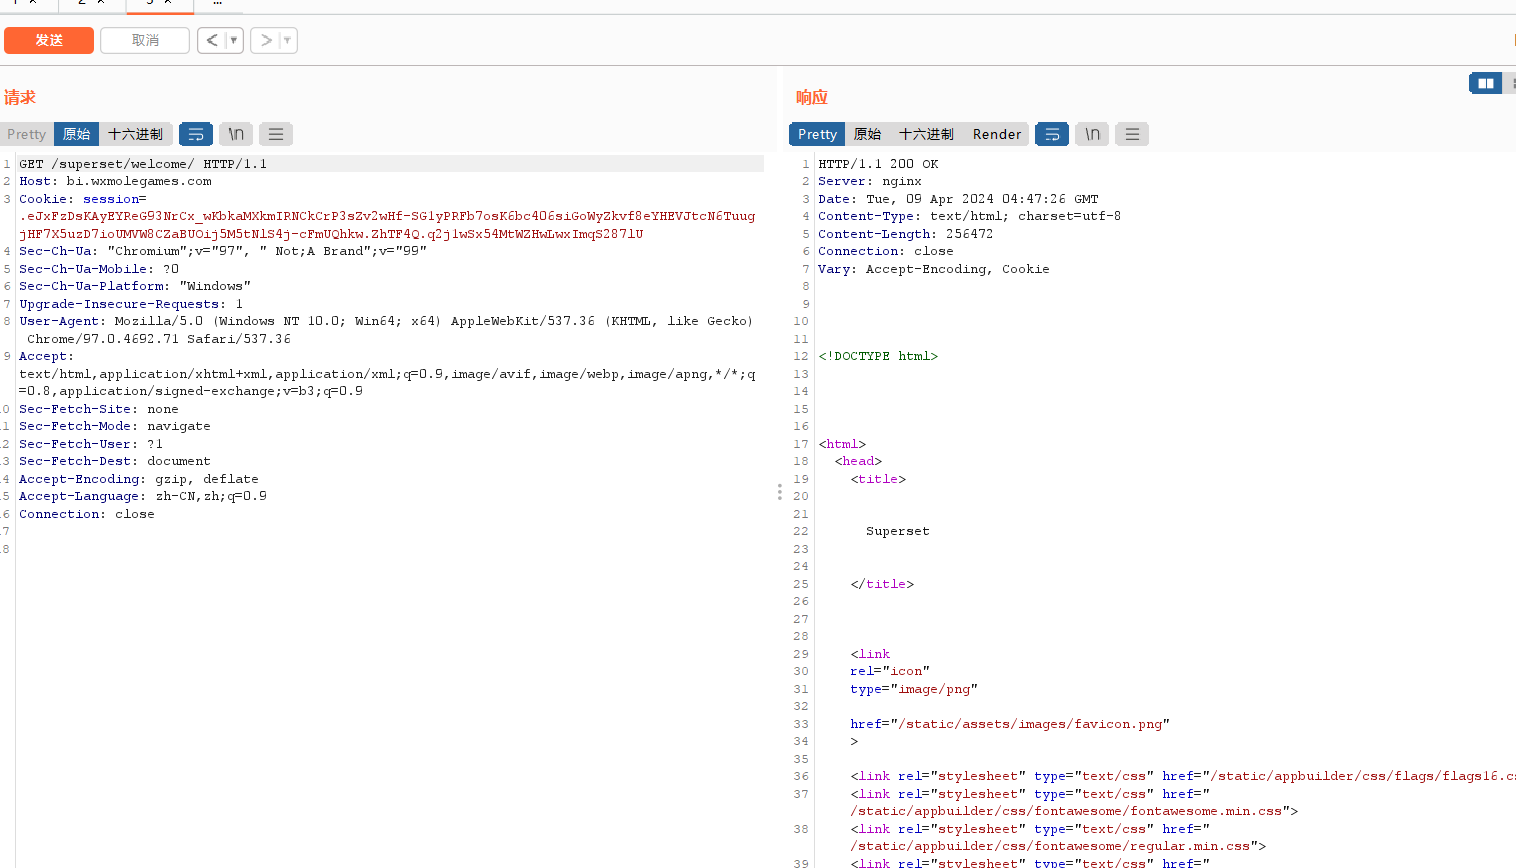Viewport: 1516px width, 868px height.
Task: Select request 十六进制 hex tab
Action: [135, 134]
